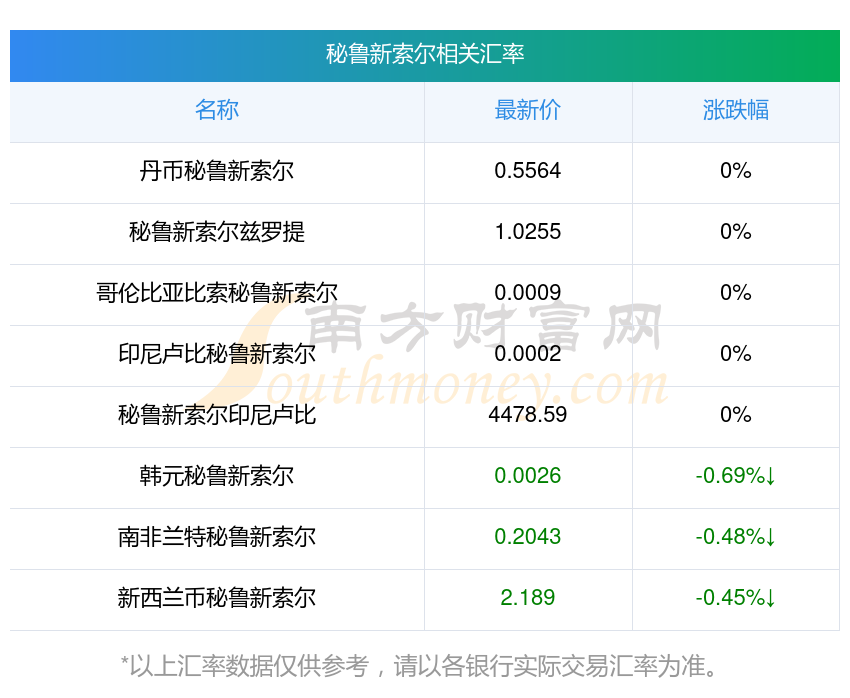Click the 秘鲁新索尔相关汇率 table title

[425, 54]
